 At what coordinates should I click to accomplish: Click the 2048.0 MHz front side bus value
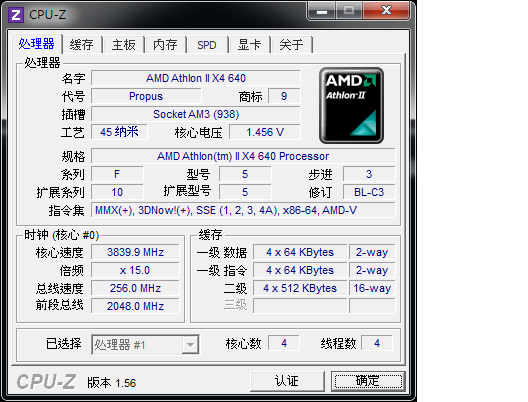[135, 306]
